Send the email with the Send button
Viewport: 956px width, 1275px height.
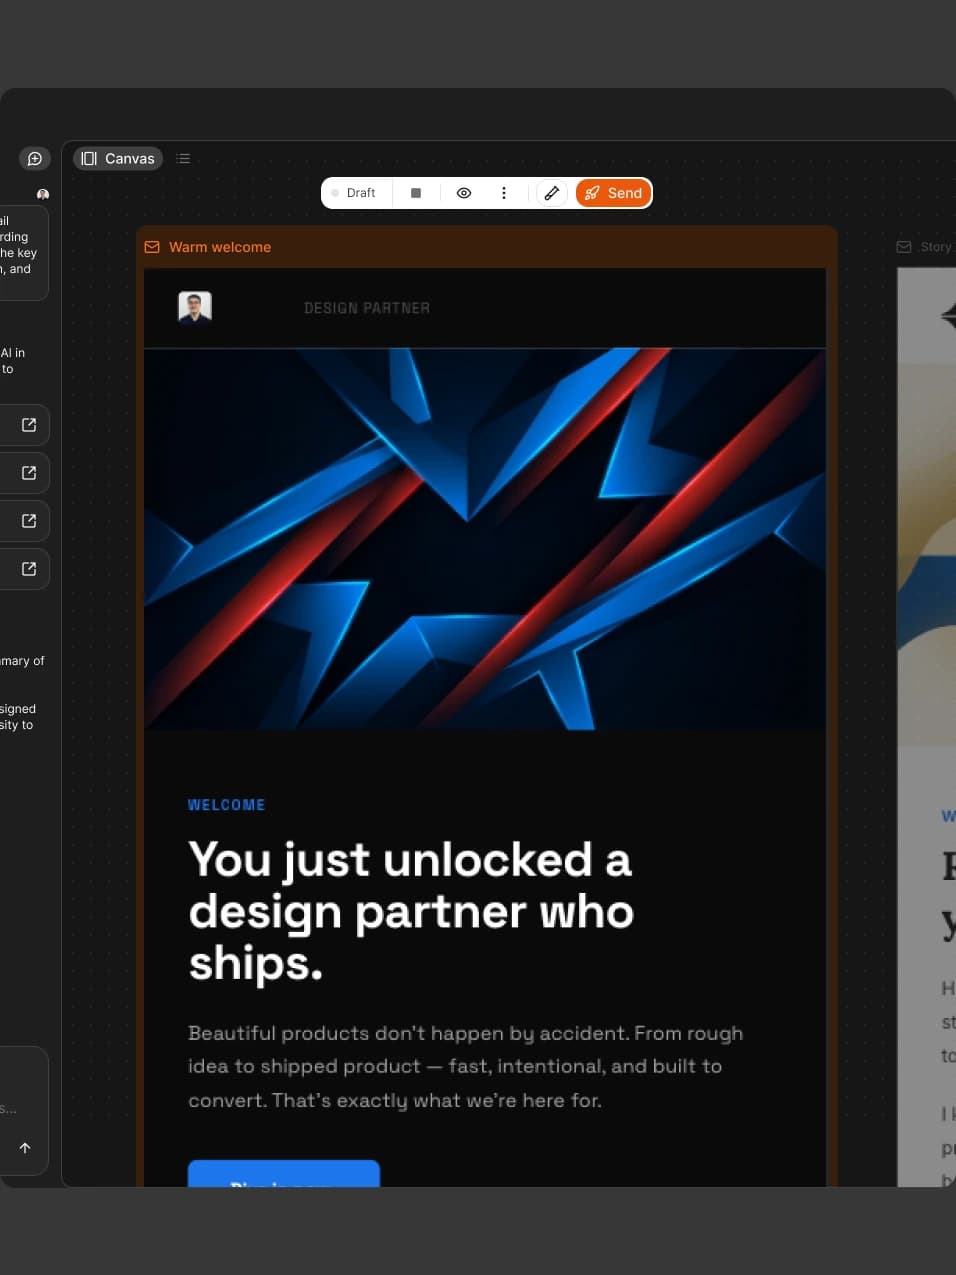(613, 193)
